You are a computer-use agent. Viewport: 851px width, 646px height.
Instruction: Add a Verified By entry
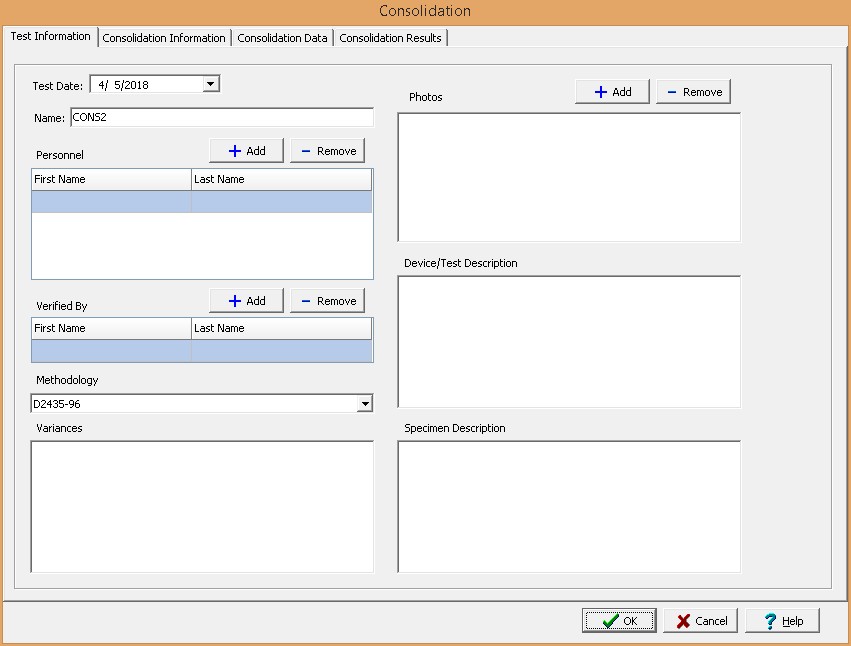coord(246,301)
